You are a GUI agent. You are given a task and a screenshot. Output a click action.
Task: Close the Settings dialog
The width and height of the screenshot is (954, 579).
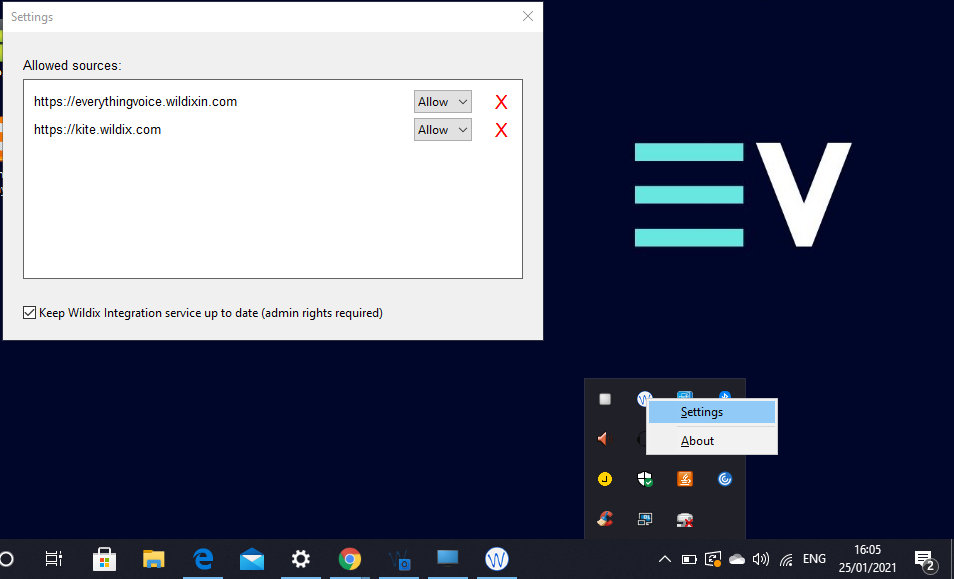click(527, 16)
